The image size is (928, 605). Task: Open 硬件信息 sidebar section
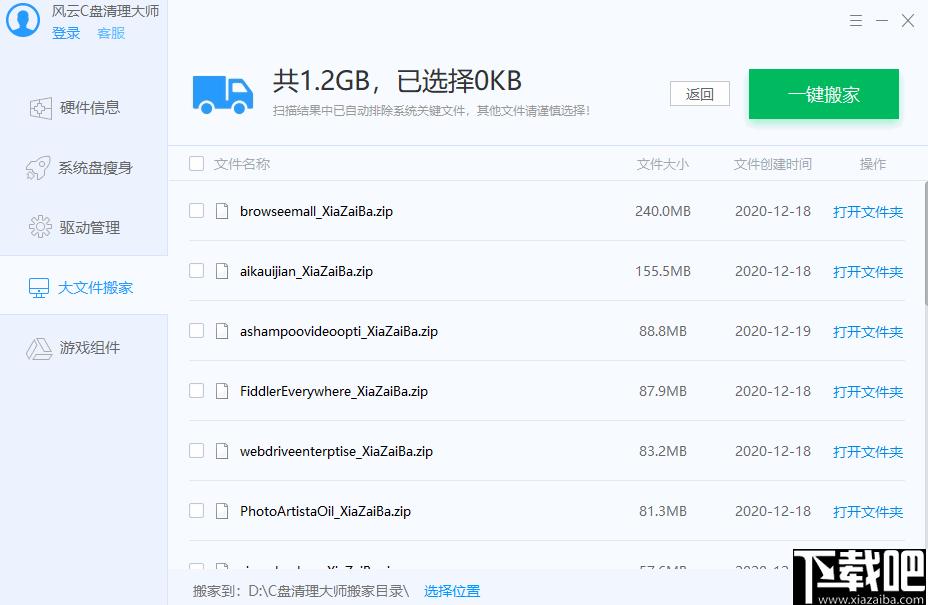pyautogui.click(x=83, y=108)
